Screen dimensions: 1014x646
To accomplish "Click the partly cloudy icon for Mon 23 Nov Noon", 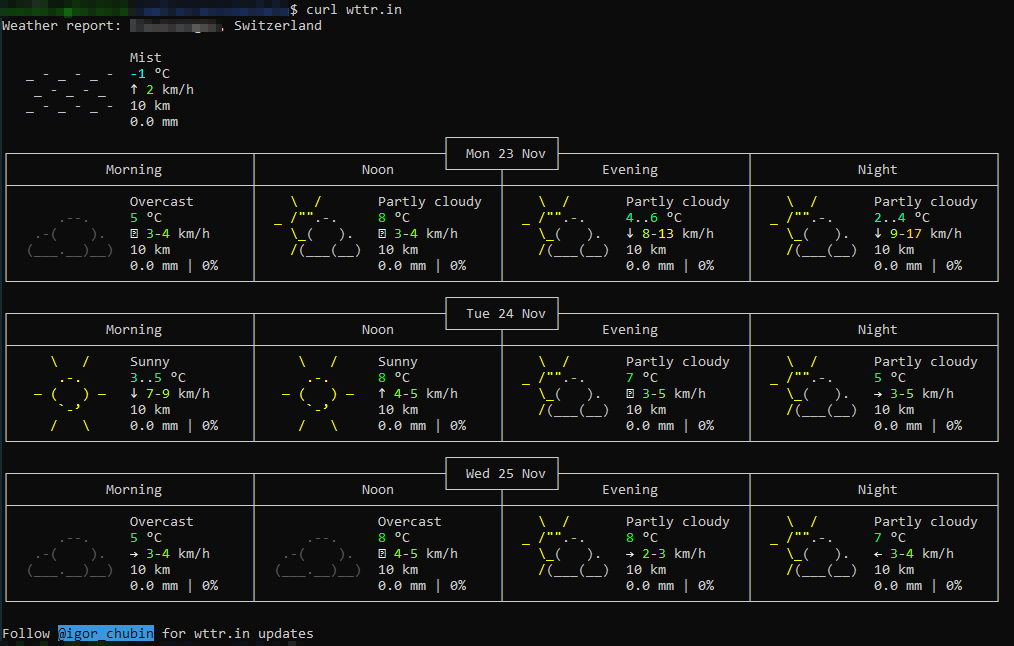I will click(x=318, y=226).
